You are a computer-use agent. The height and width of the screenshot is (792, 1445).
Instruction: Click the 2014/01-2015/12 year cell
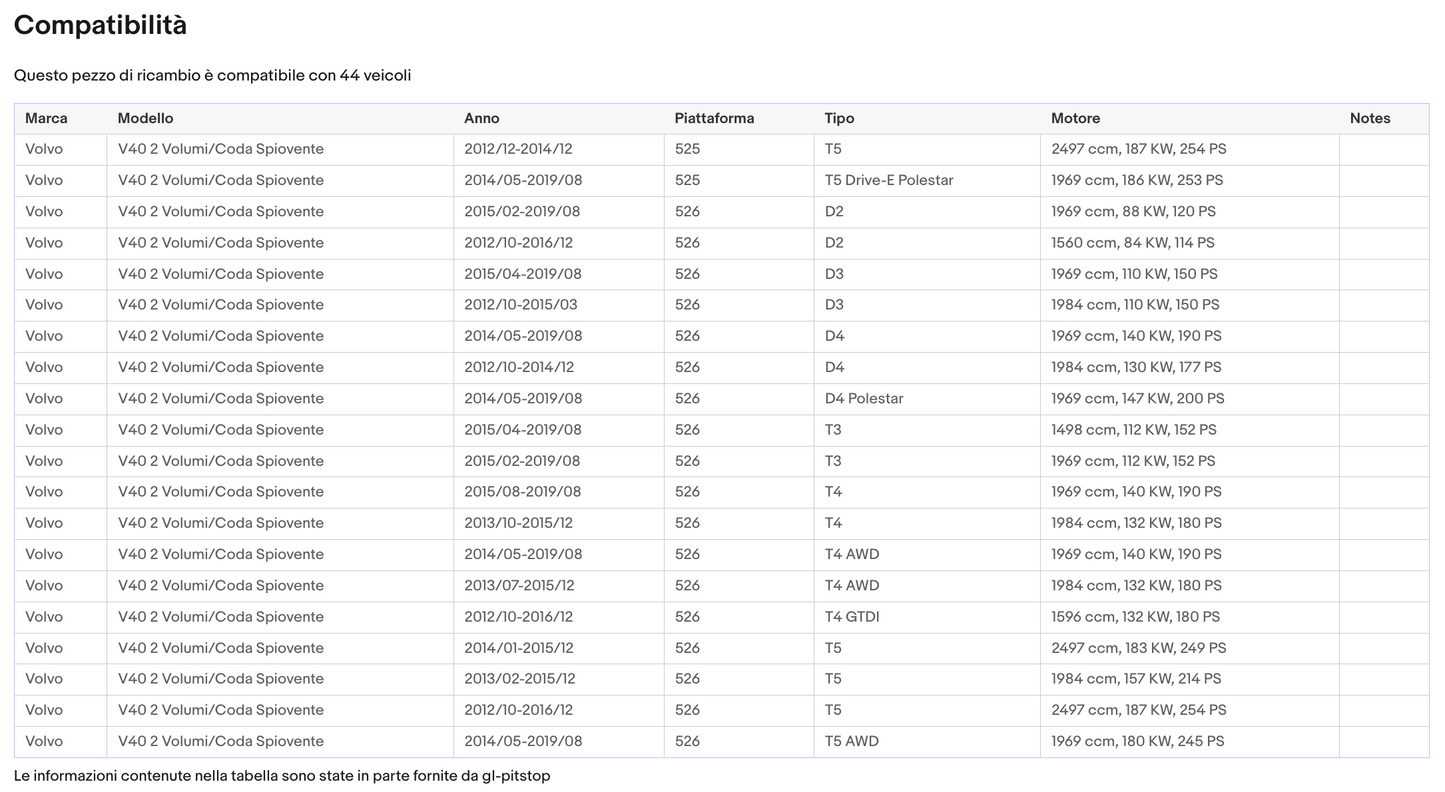[x=519, y=647]
